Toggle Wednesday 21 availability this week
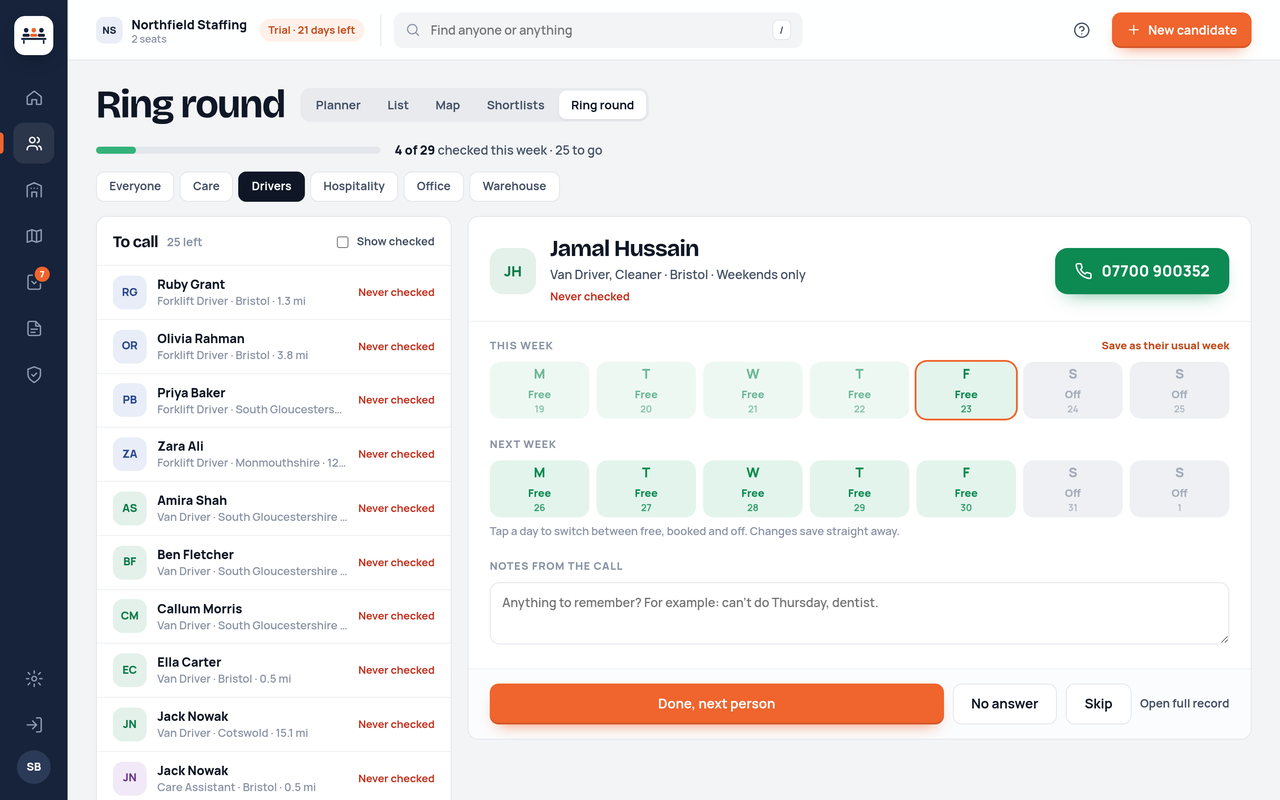 point(753,390)
